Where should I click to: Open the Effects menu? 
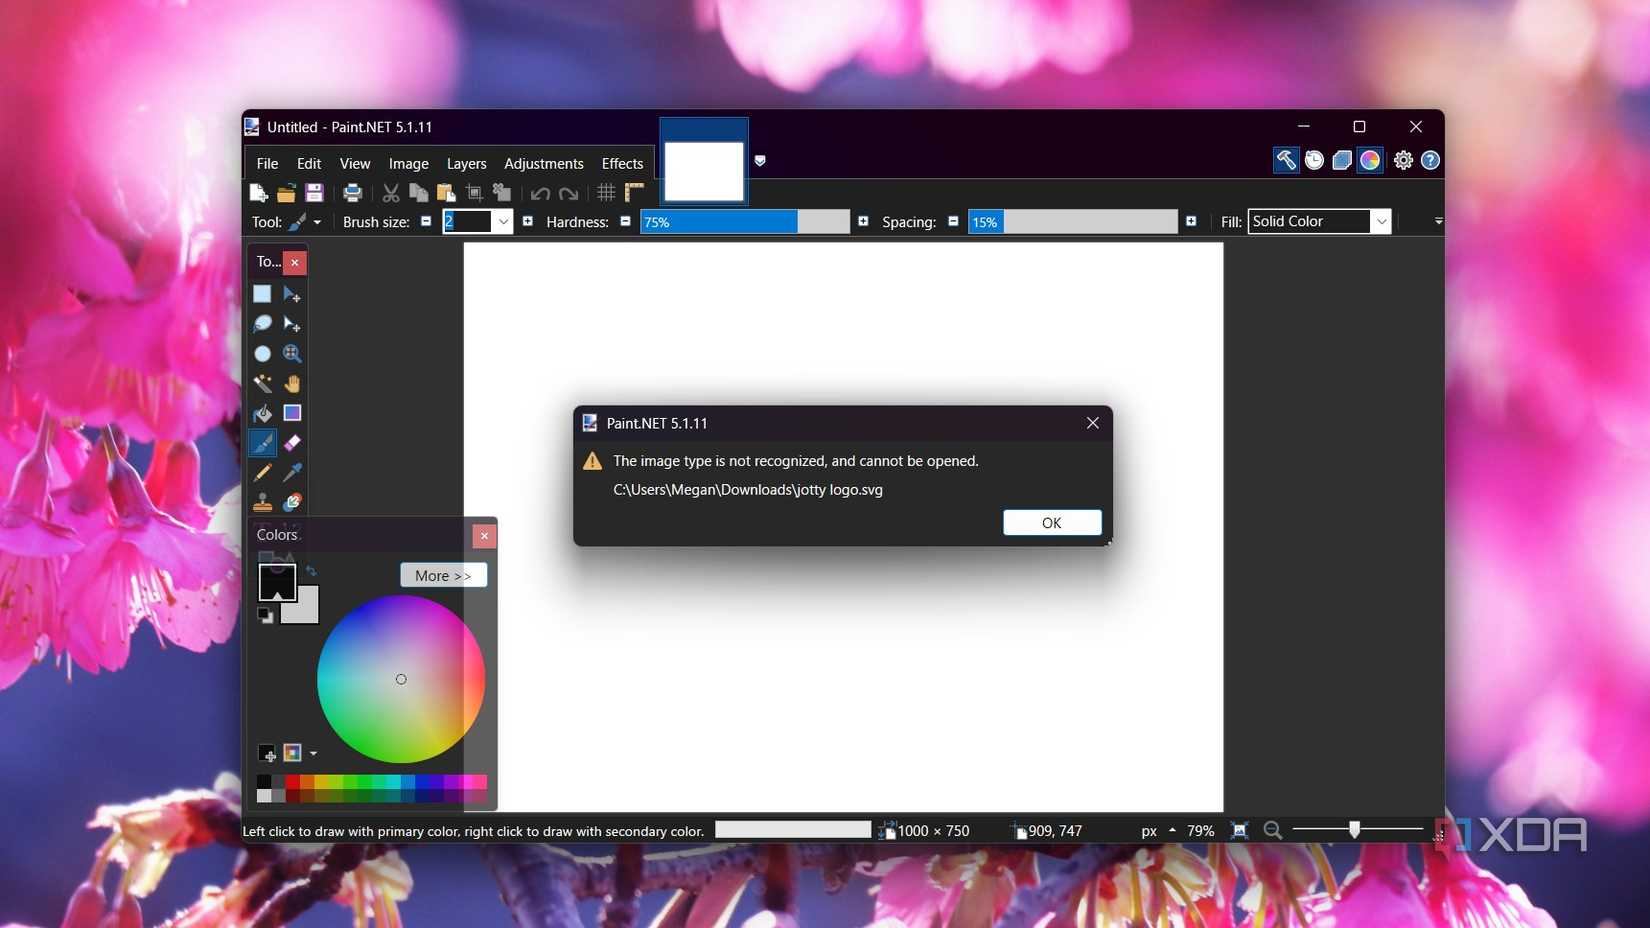click(622, 164)
